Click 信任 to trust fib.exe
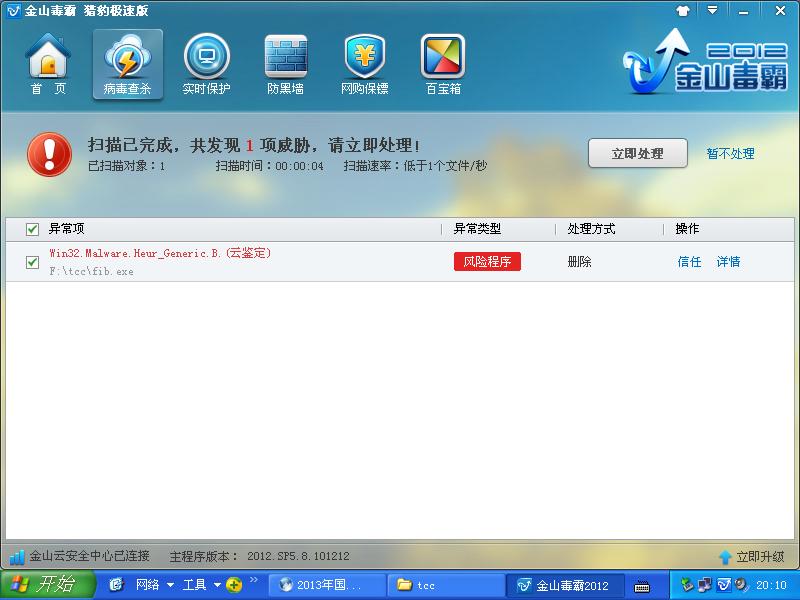 click(689, 262)
